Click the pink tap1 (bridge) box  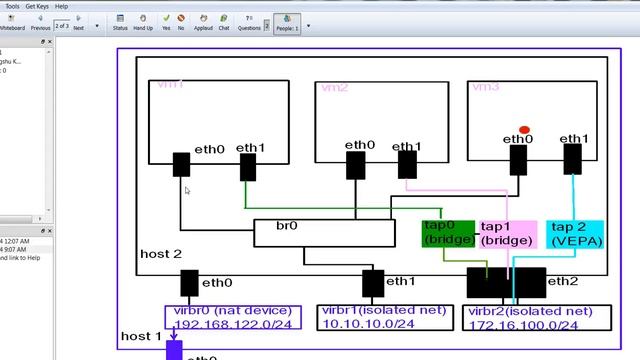pyautogui.click(x=508, y=234)
